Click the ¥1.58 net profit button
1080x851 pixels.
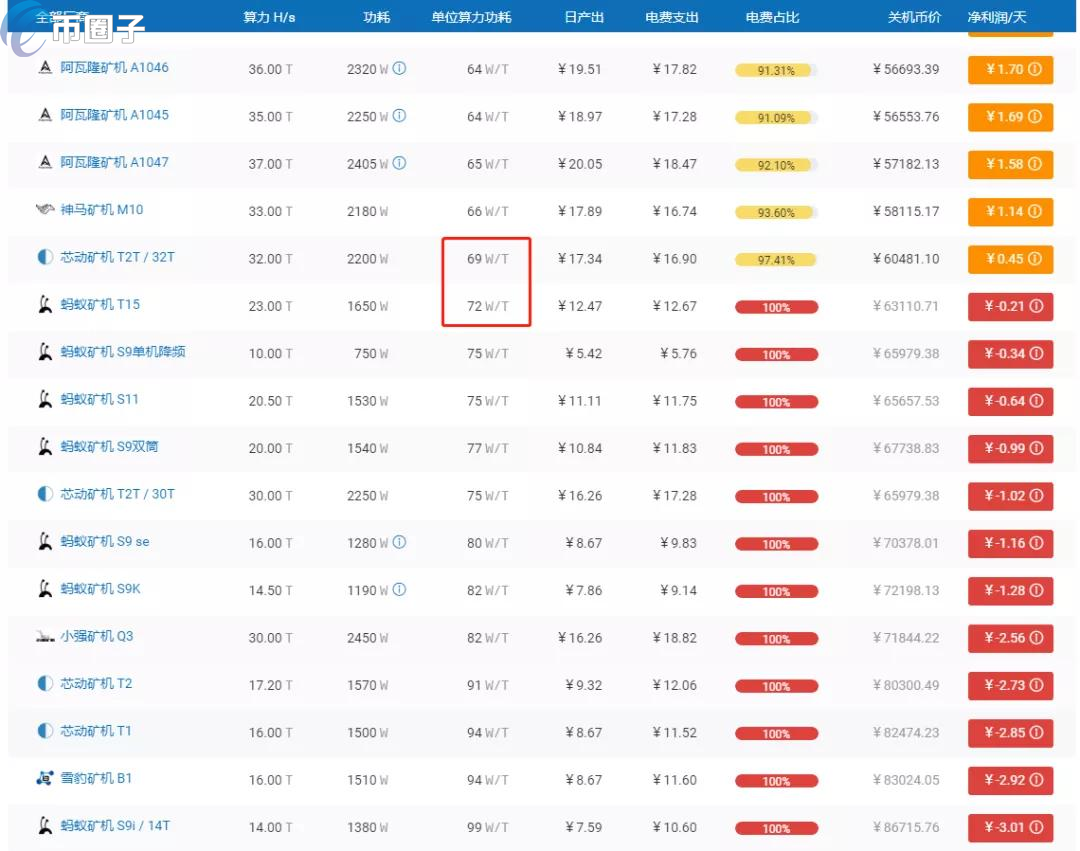(x=1010, y=164)
